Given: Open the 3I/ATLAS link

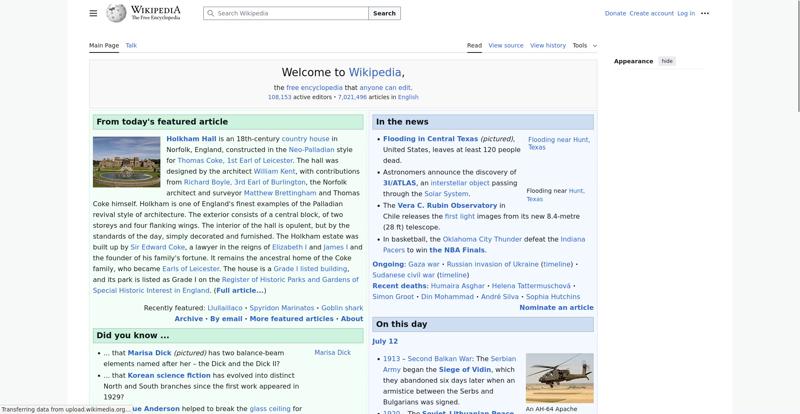Looking at the screenshot, I should (399, 183).
